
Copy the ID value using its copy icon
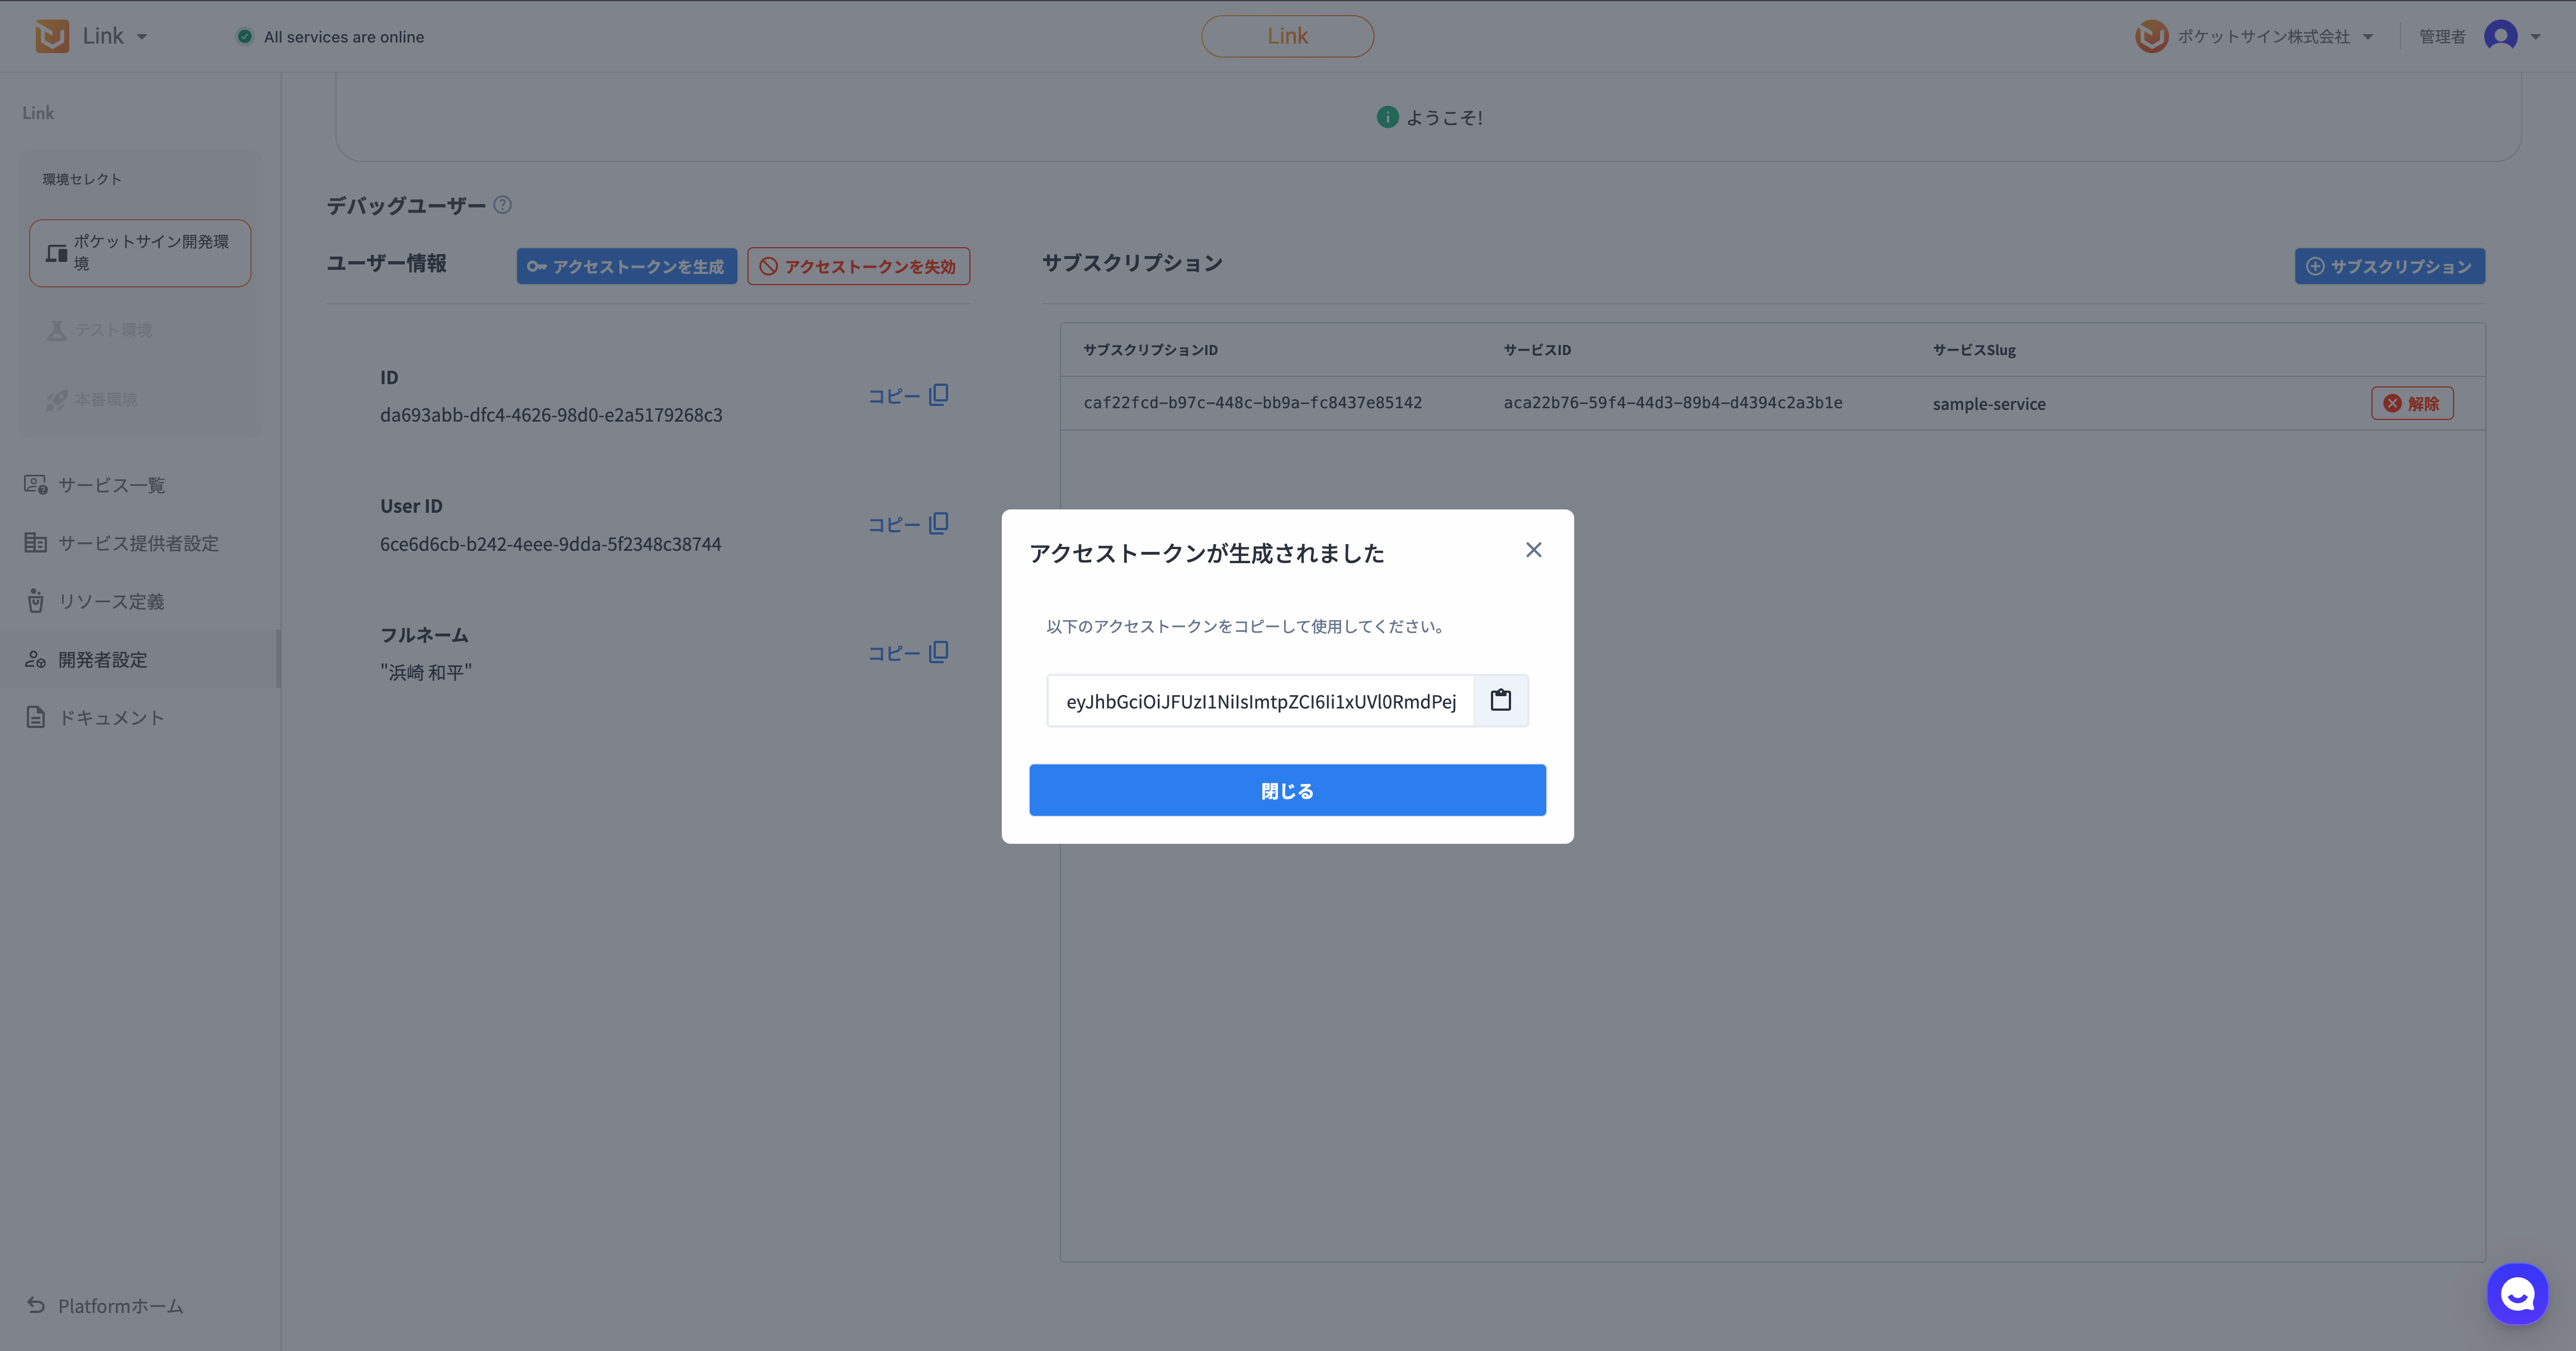click(x=938, y=395)
